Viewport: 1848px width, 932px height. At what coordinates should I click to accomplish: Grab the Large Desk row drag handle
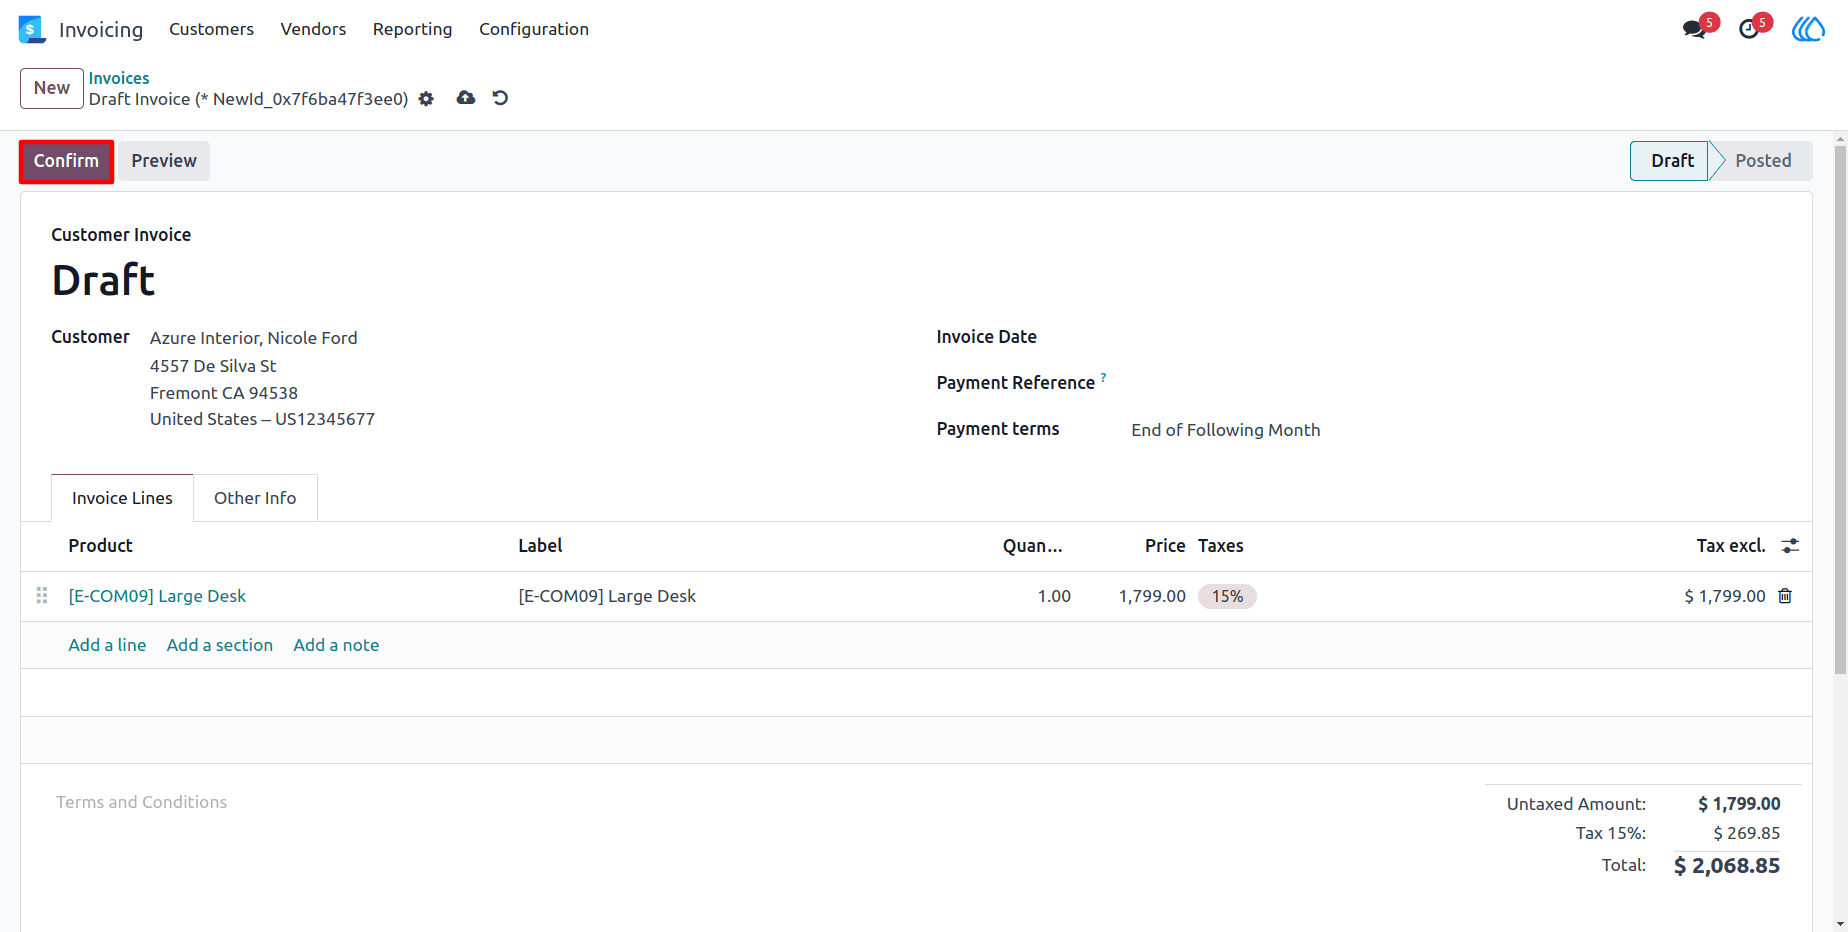(42, 596)
